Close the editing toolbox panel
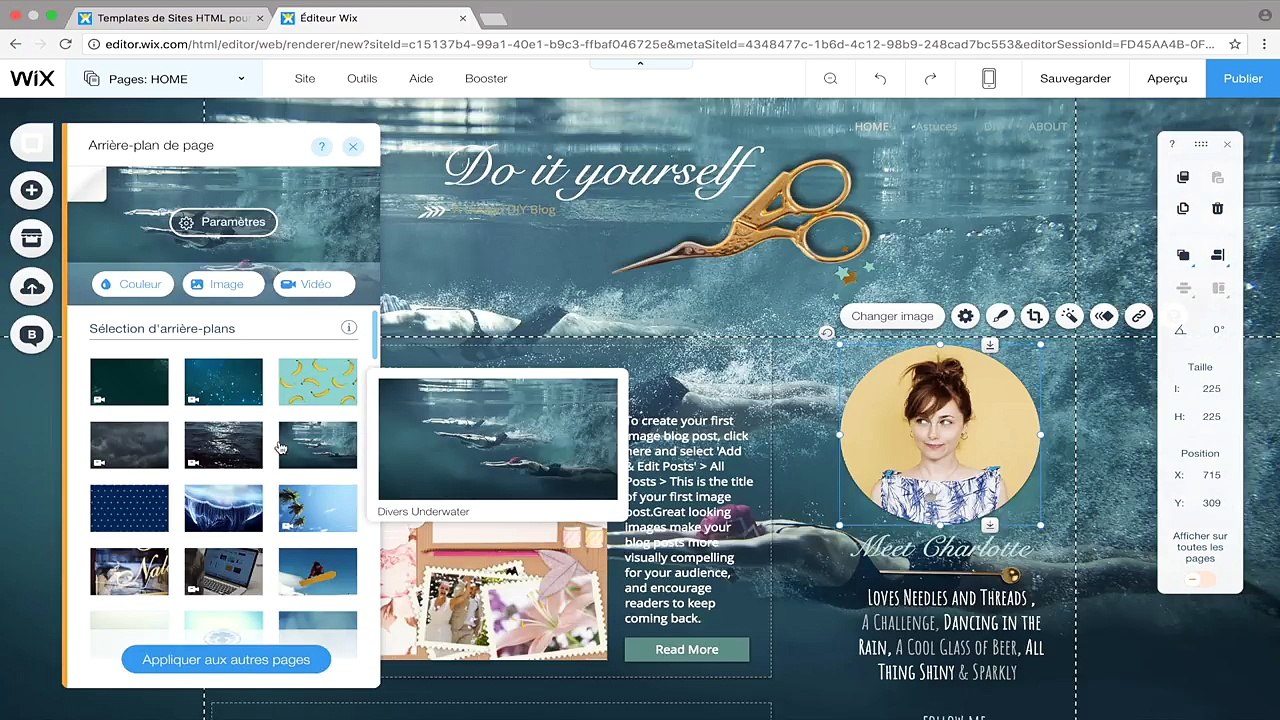 tap(1227, 144)
